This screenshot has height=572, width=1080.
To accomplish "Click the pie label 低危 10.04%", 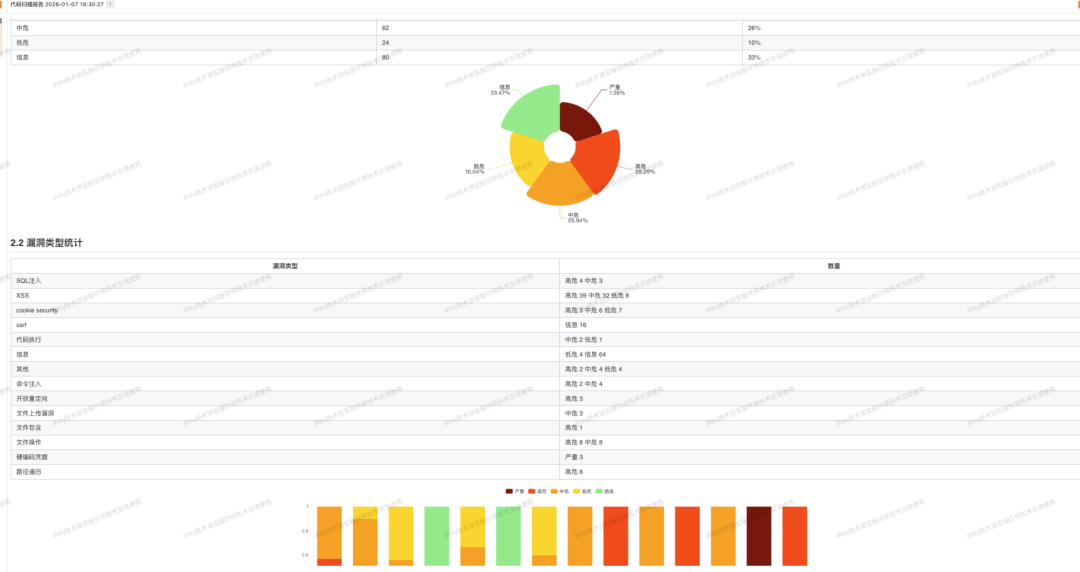I will click(x=475, y=169).
